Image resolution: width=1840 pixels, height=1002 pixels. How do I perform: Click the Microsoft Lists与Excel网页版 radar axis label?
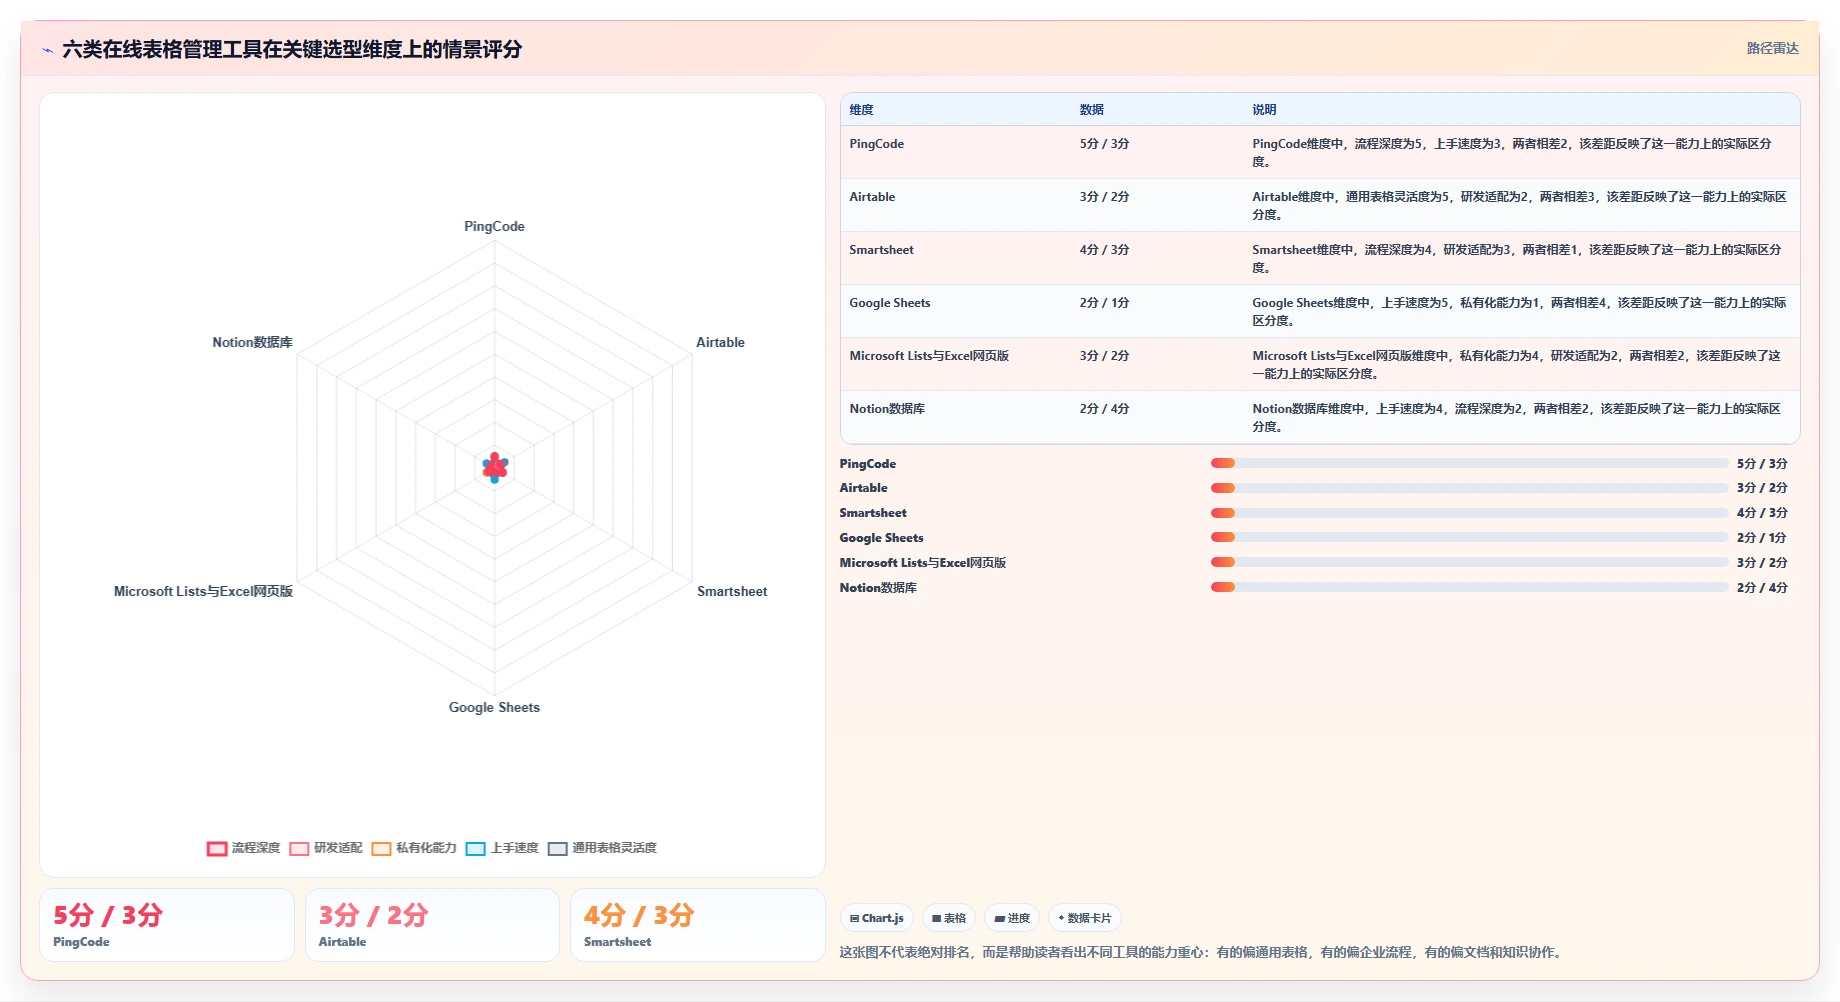click(x=203, y=592)
